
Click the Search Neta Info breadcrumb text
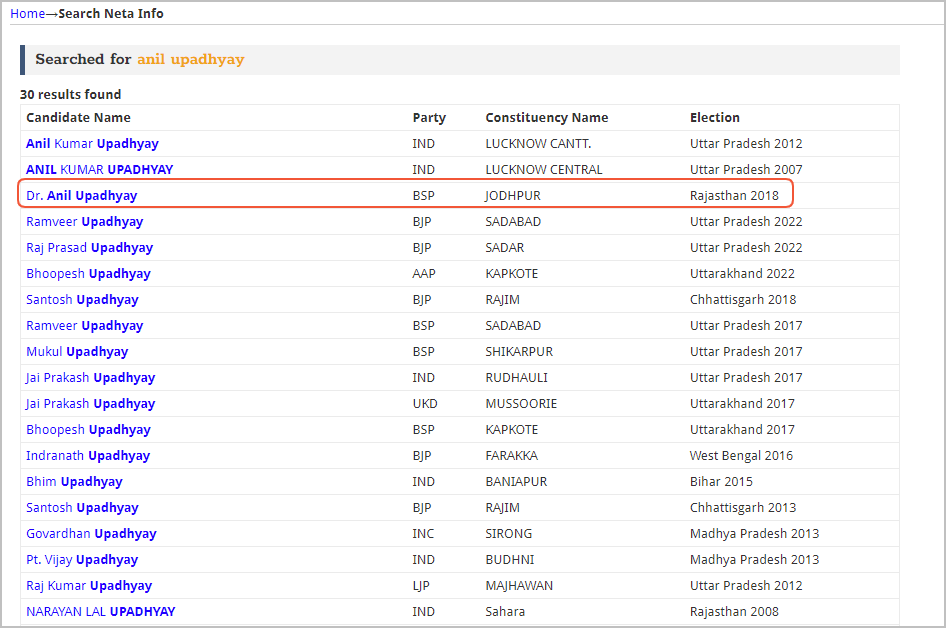tap(111, 13)
